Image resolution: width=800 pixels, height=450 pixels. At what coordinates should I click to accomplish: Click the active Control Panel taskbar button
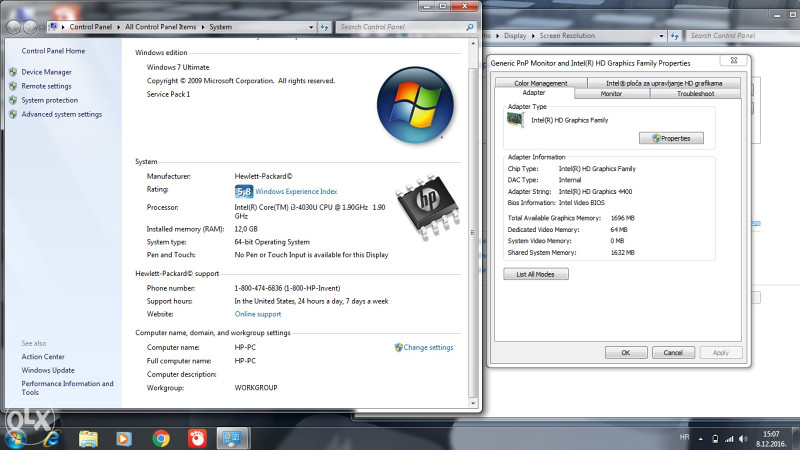coord(232,438)
